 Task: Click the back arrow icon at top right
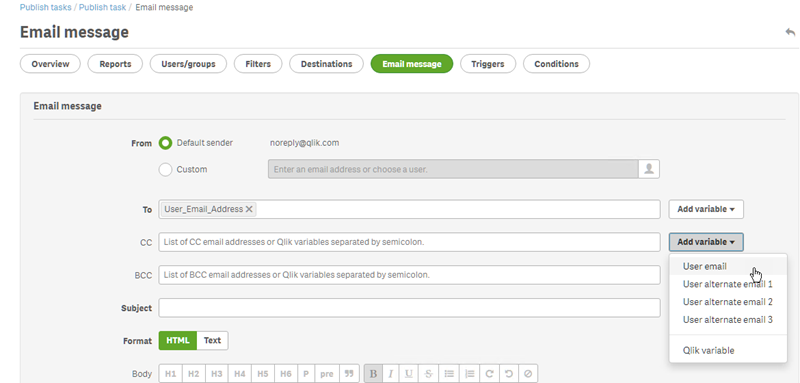click(790, 33)
